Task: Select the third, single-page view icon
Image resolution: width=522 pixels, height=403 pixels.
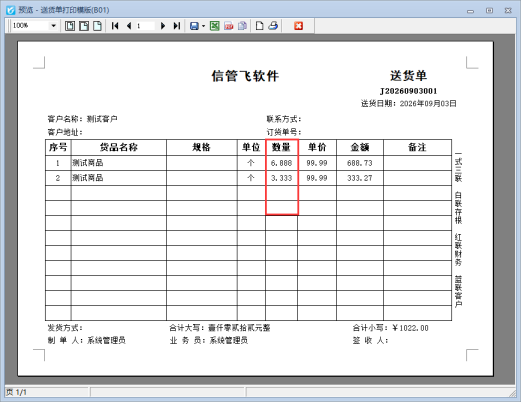Action: click(x=97, y=26)
